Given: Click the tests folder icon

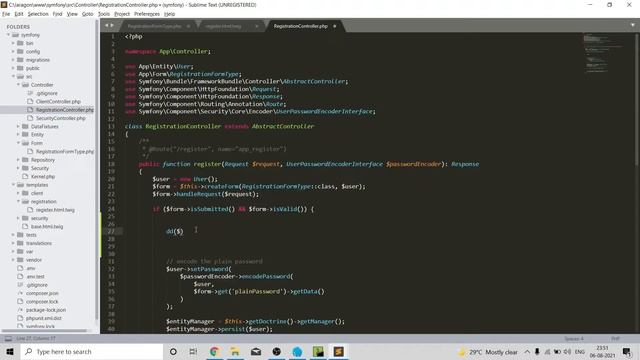Looking at the screenshot, I should point(20,235).
